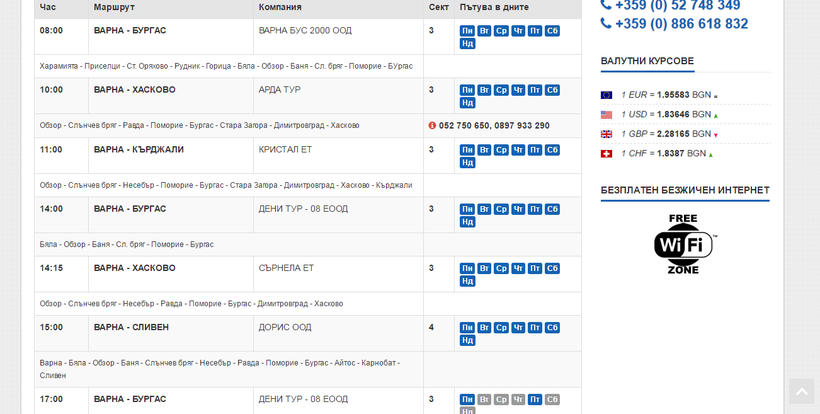Click the red down arrow beside GBP rate
The height and width of the screenshot is (414, 820).
716,135
